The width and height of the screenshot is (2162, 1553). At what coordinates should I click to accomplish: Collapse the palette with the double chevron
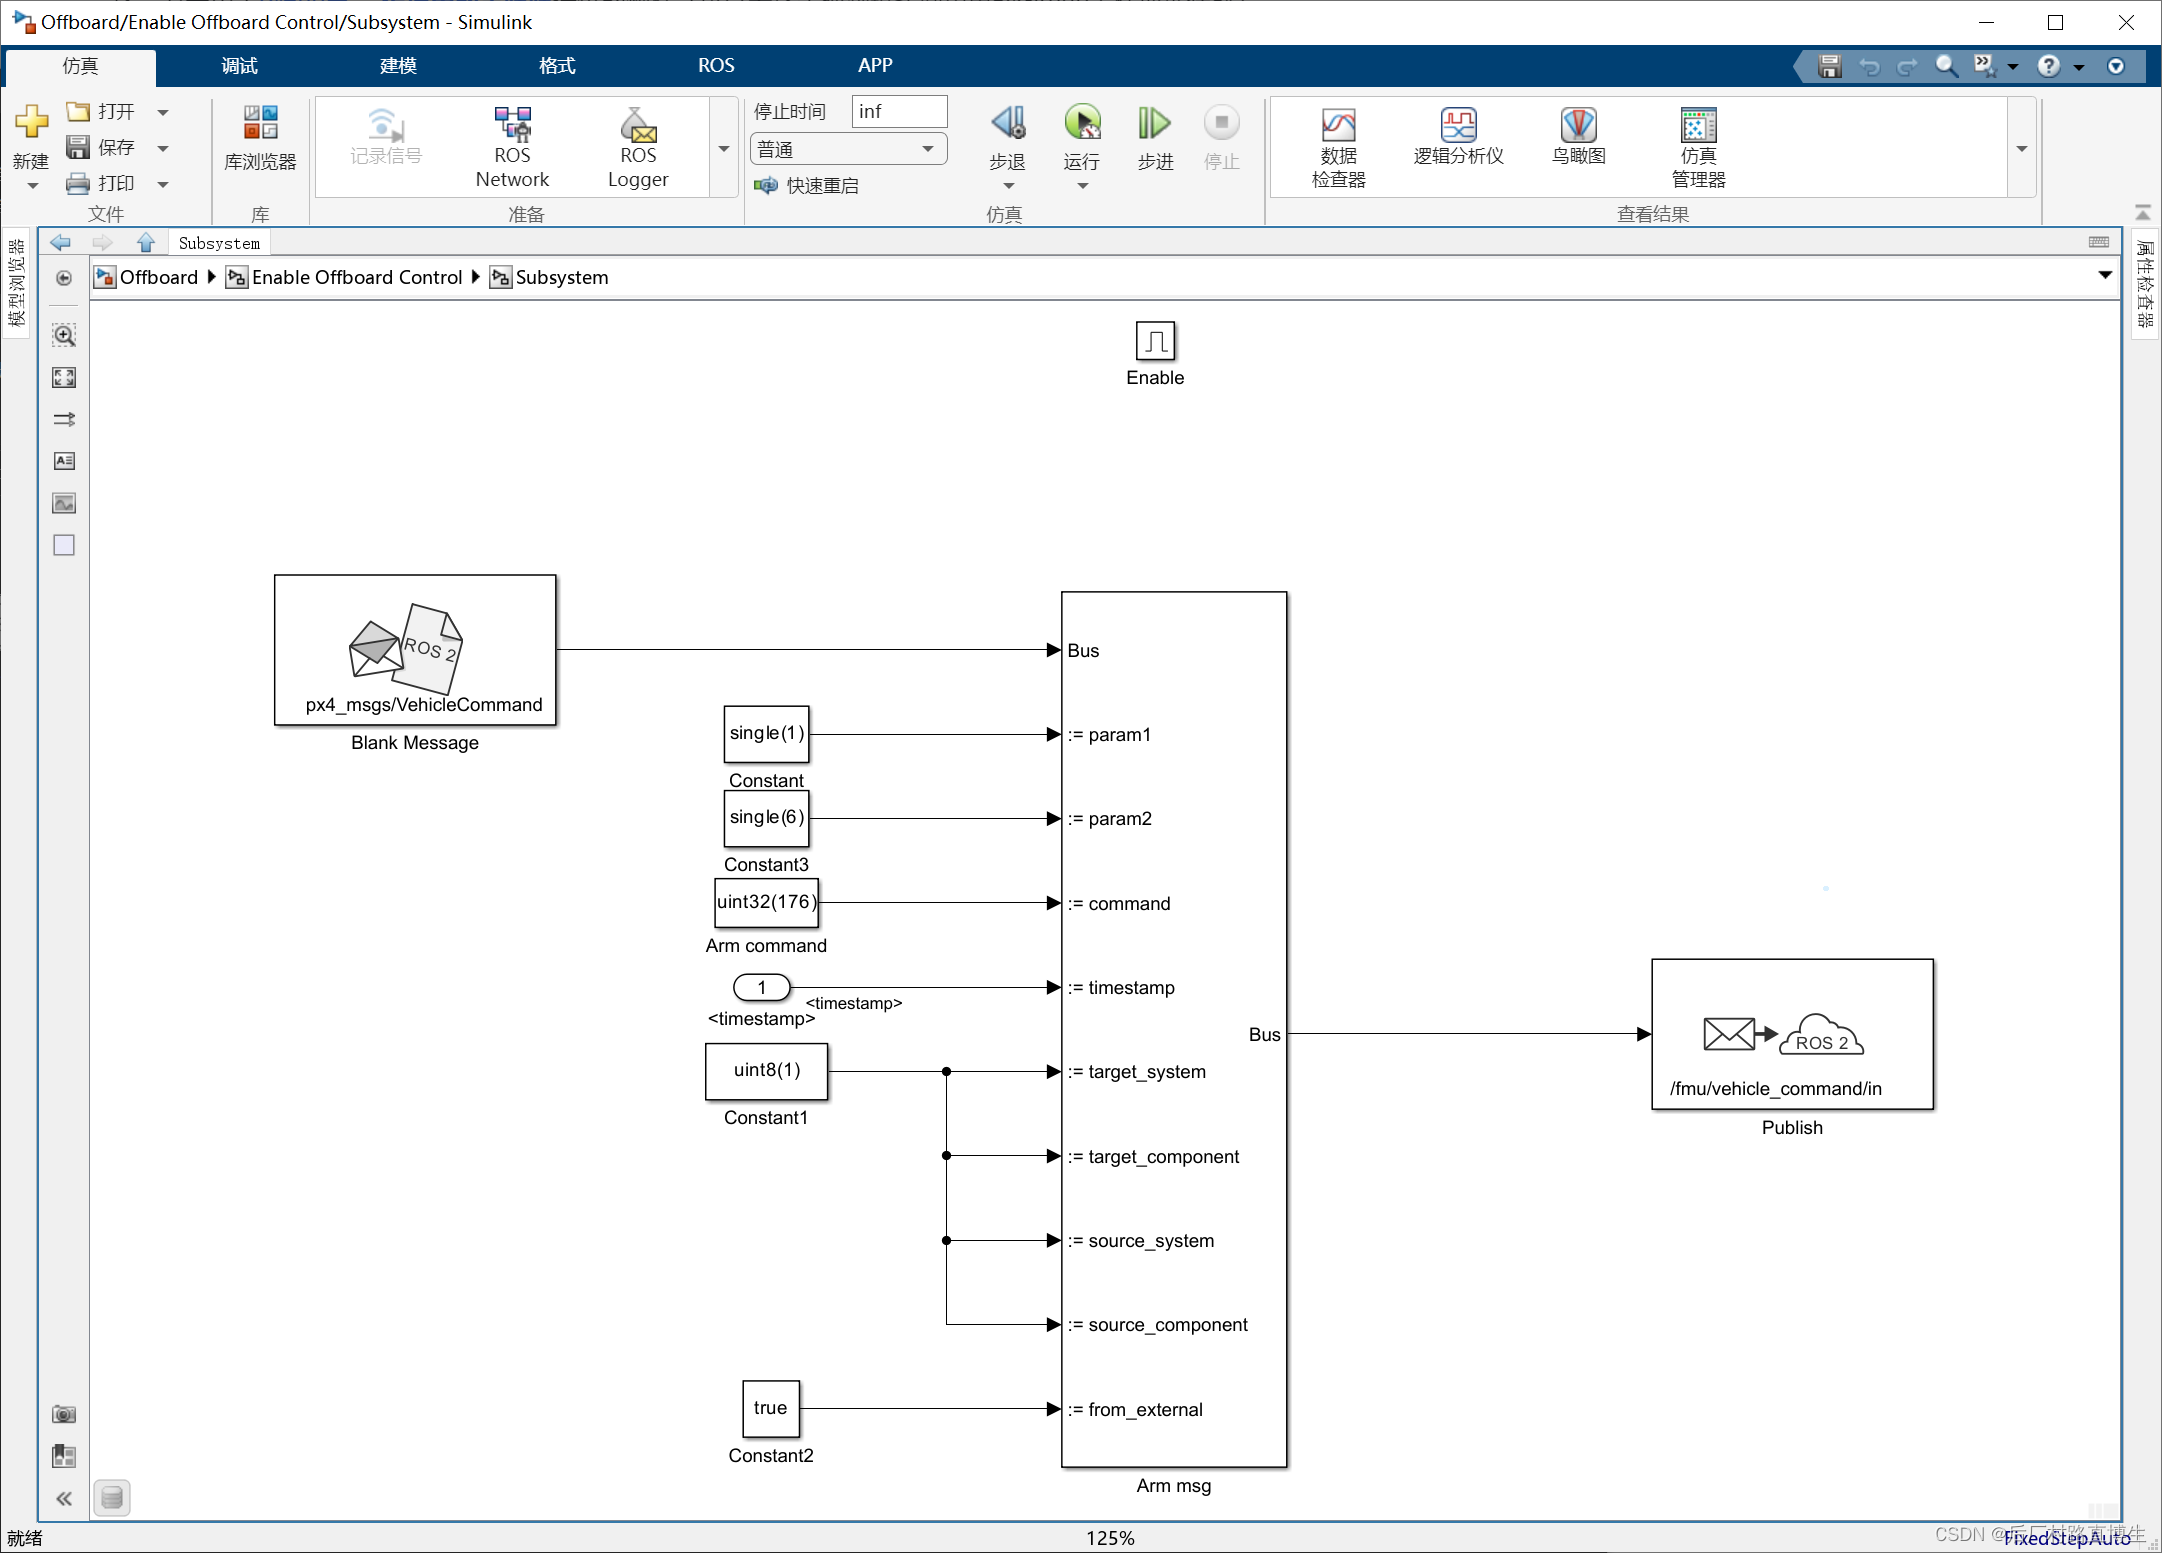(64, 1498)
